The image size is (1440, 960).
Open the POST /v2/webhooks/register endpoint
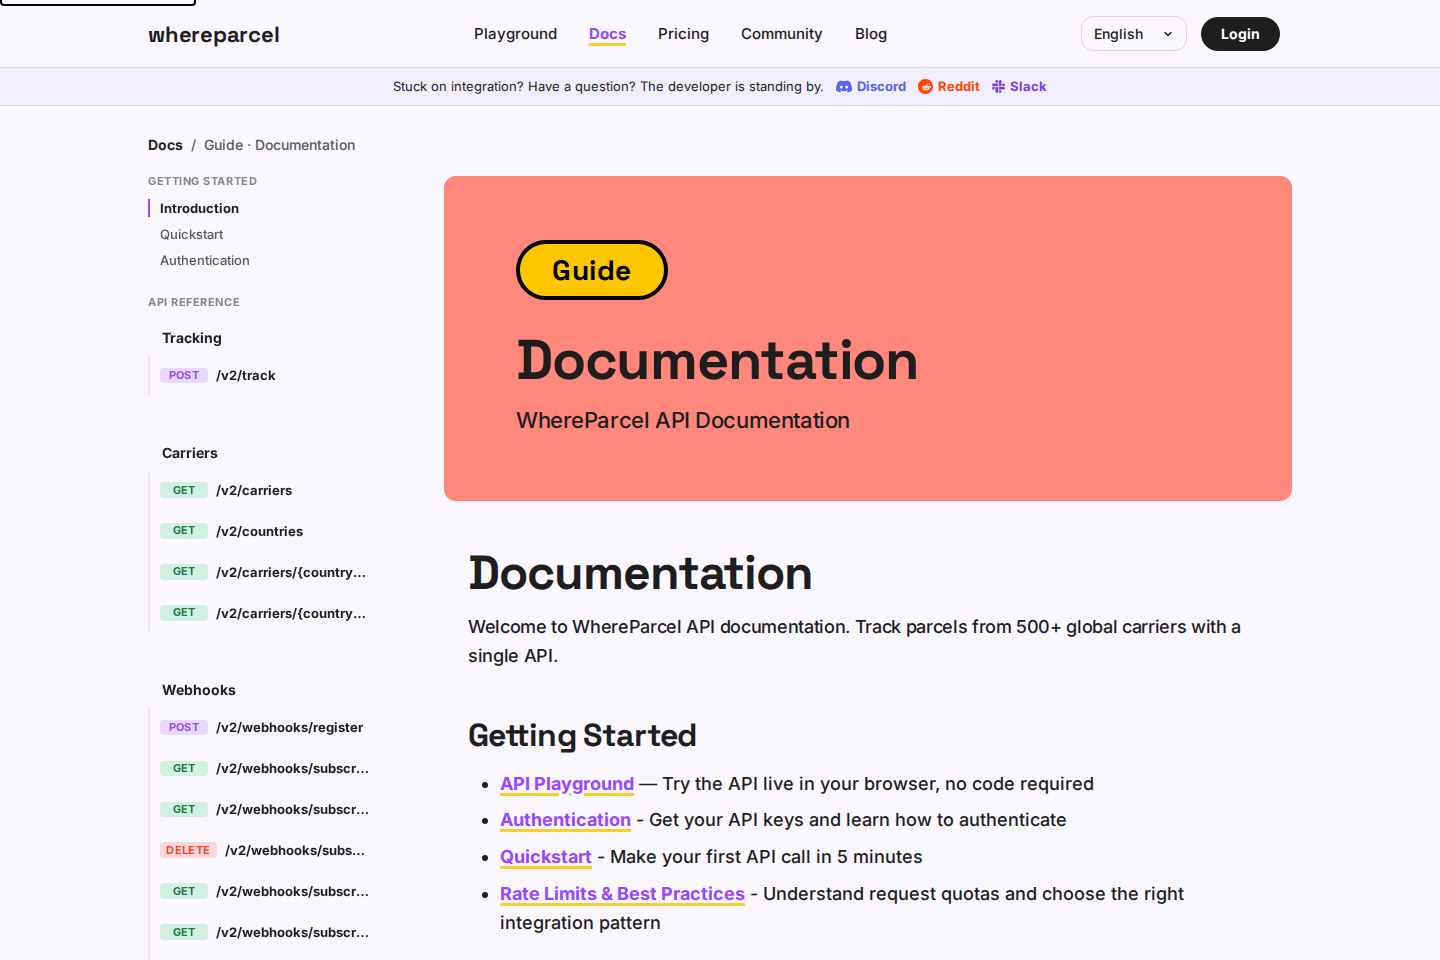(261, 727)
